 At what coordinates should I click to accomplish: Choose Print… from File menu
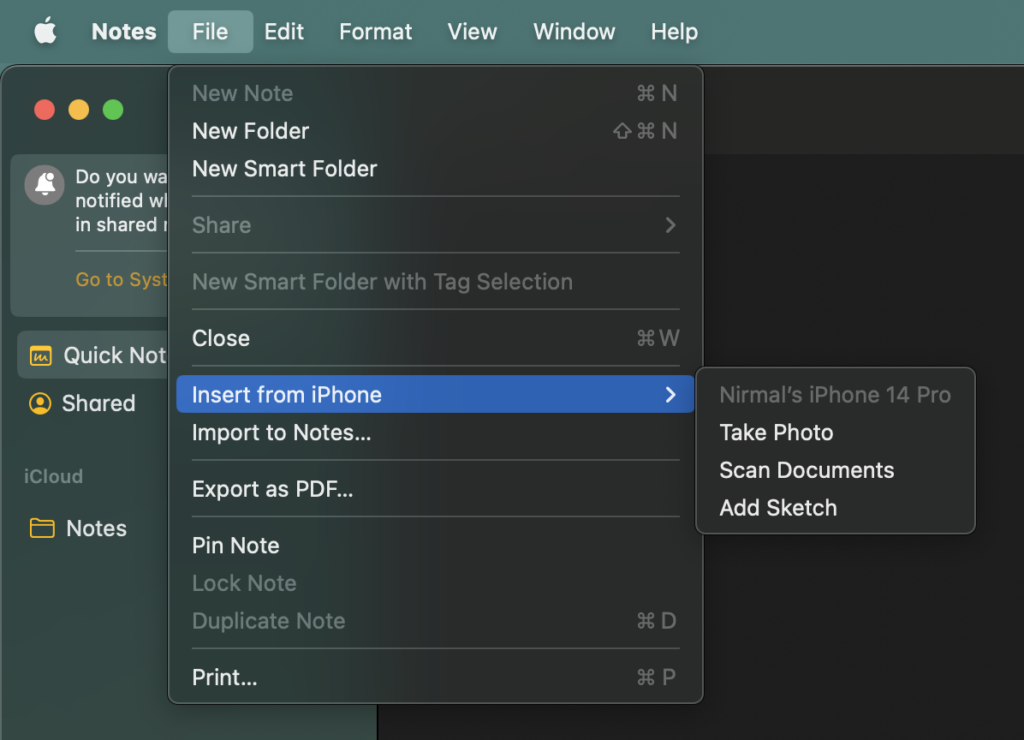click(435, 677)
